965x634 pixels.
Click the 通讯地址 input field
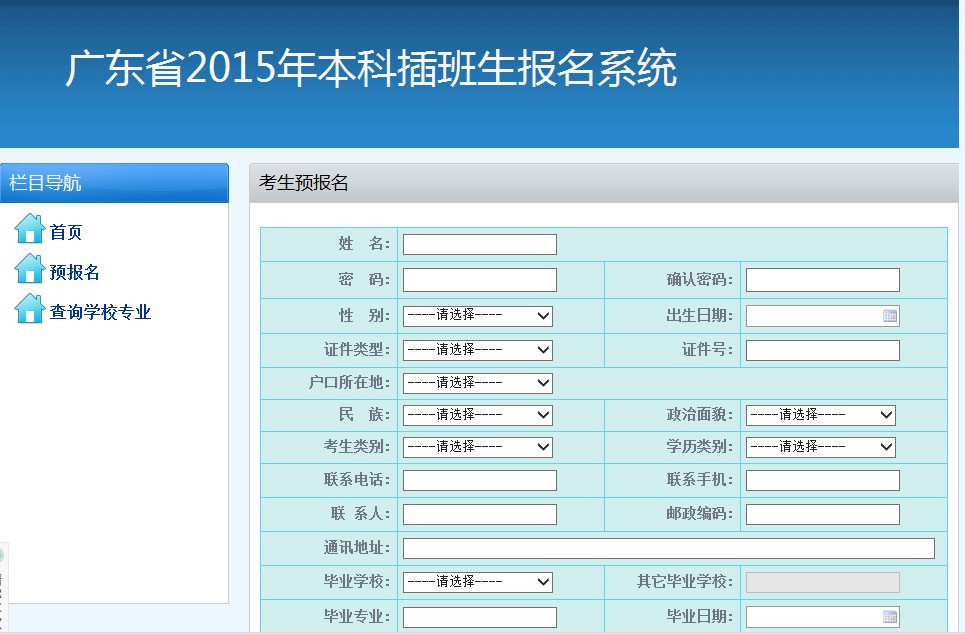click(x=668, y=548)
